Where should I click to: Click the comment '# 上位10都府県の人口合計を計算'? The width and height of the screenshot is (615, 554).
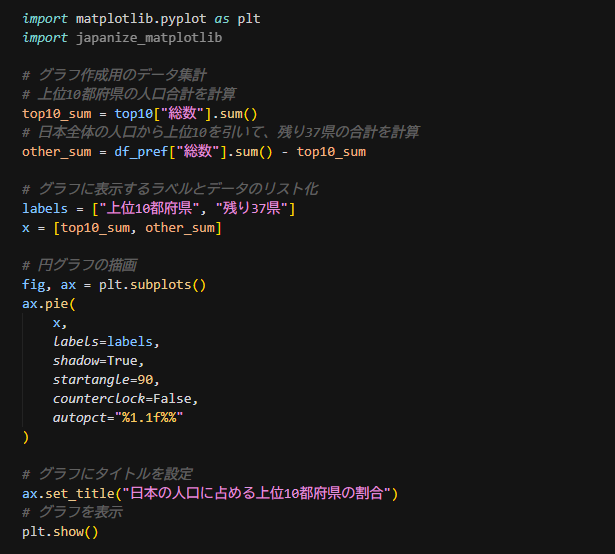click(x=129, y=94)
